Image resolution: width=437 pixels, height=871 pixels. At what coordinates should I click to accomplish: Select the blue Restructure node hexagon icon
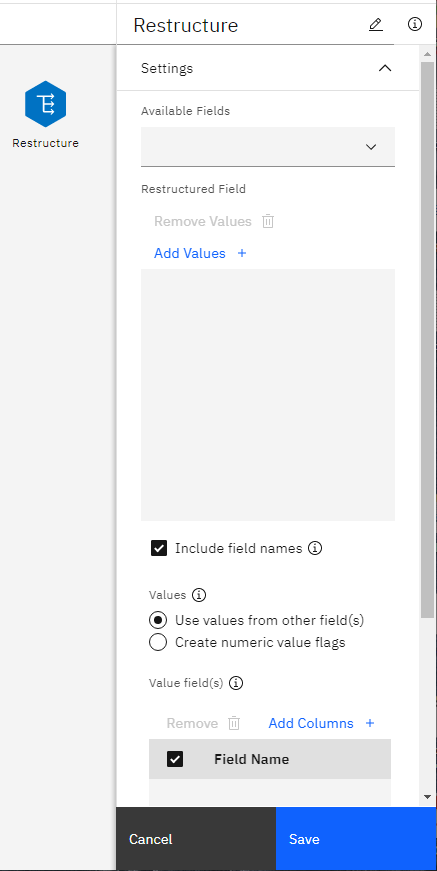[x=46, y=104]
